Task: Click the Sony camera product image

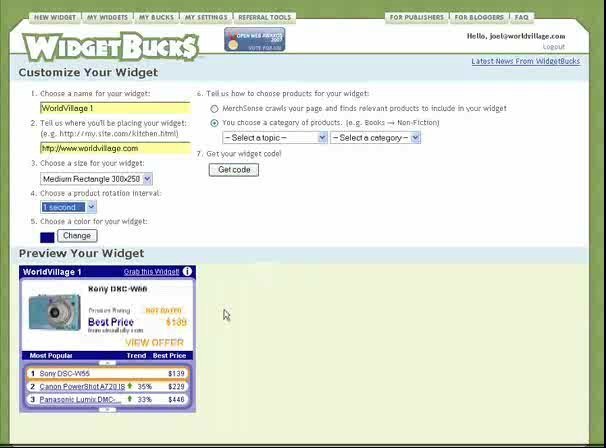Action: click(x=54, y=312)
